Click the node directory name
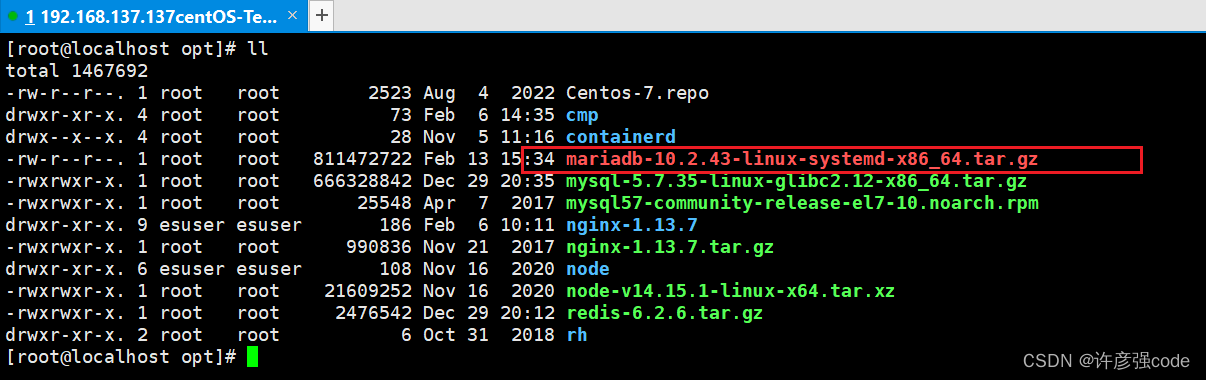Viewport: 1206px width, 380px height. pos(588,269)
